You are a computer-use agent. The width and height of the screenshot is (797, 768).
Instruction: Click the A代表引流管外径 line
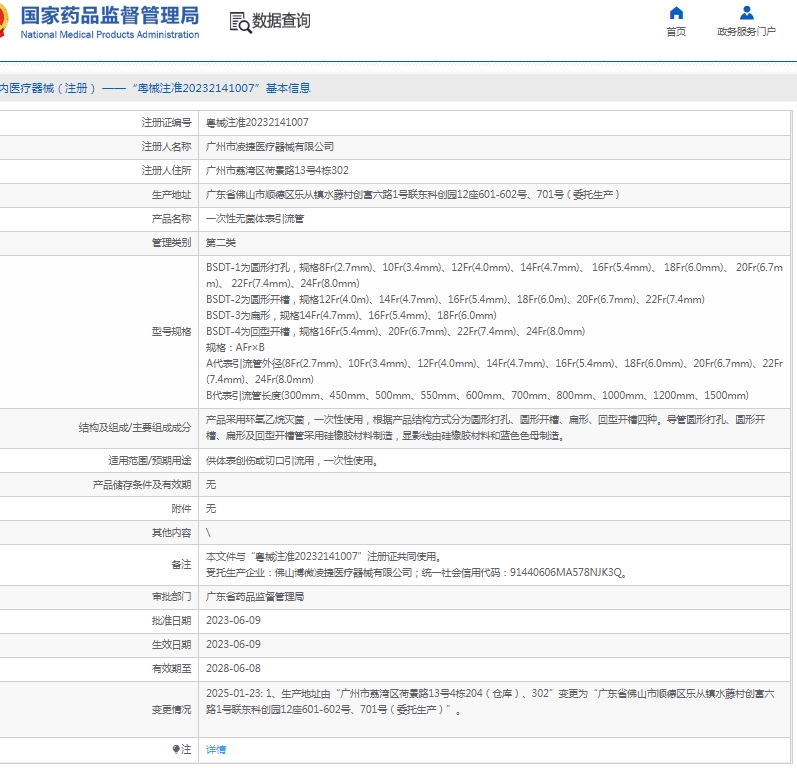494,372
